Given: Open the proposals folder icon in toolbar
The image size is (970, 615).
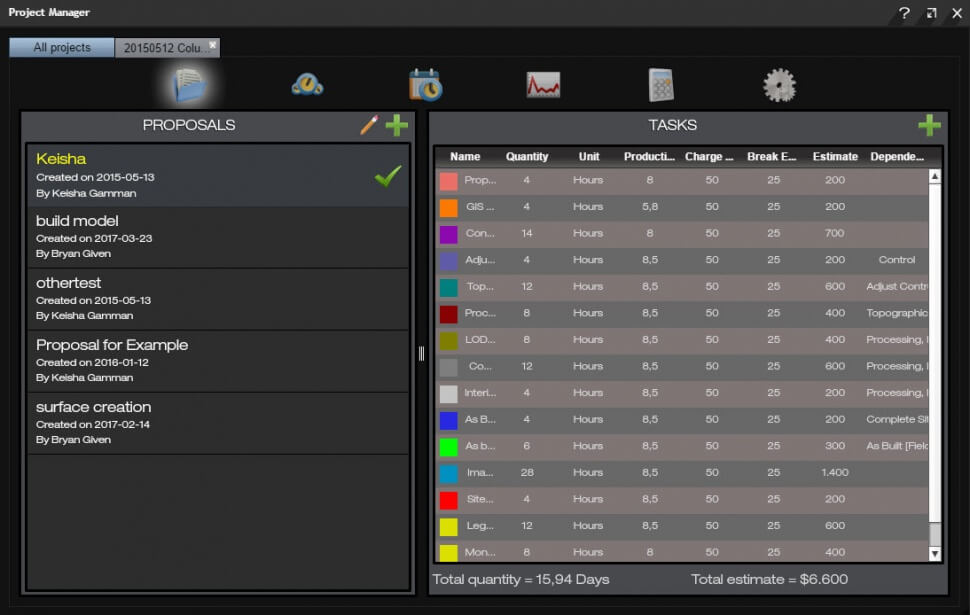Looking at the screenshot, I should [x=188, y=85].
